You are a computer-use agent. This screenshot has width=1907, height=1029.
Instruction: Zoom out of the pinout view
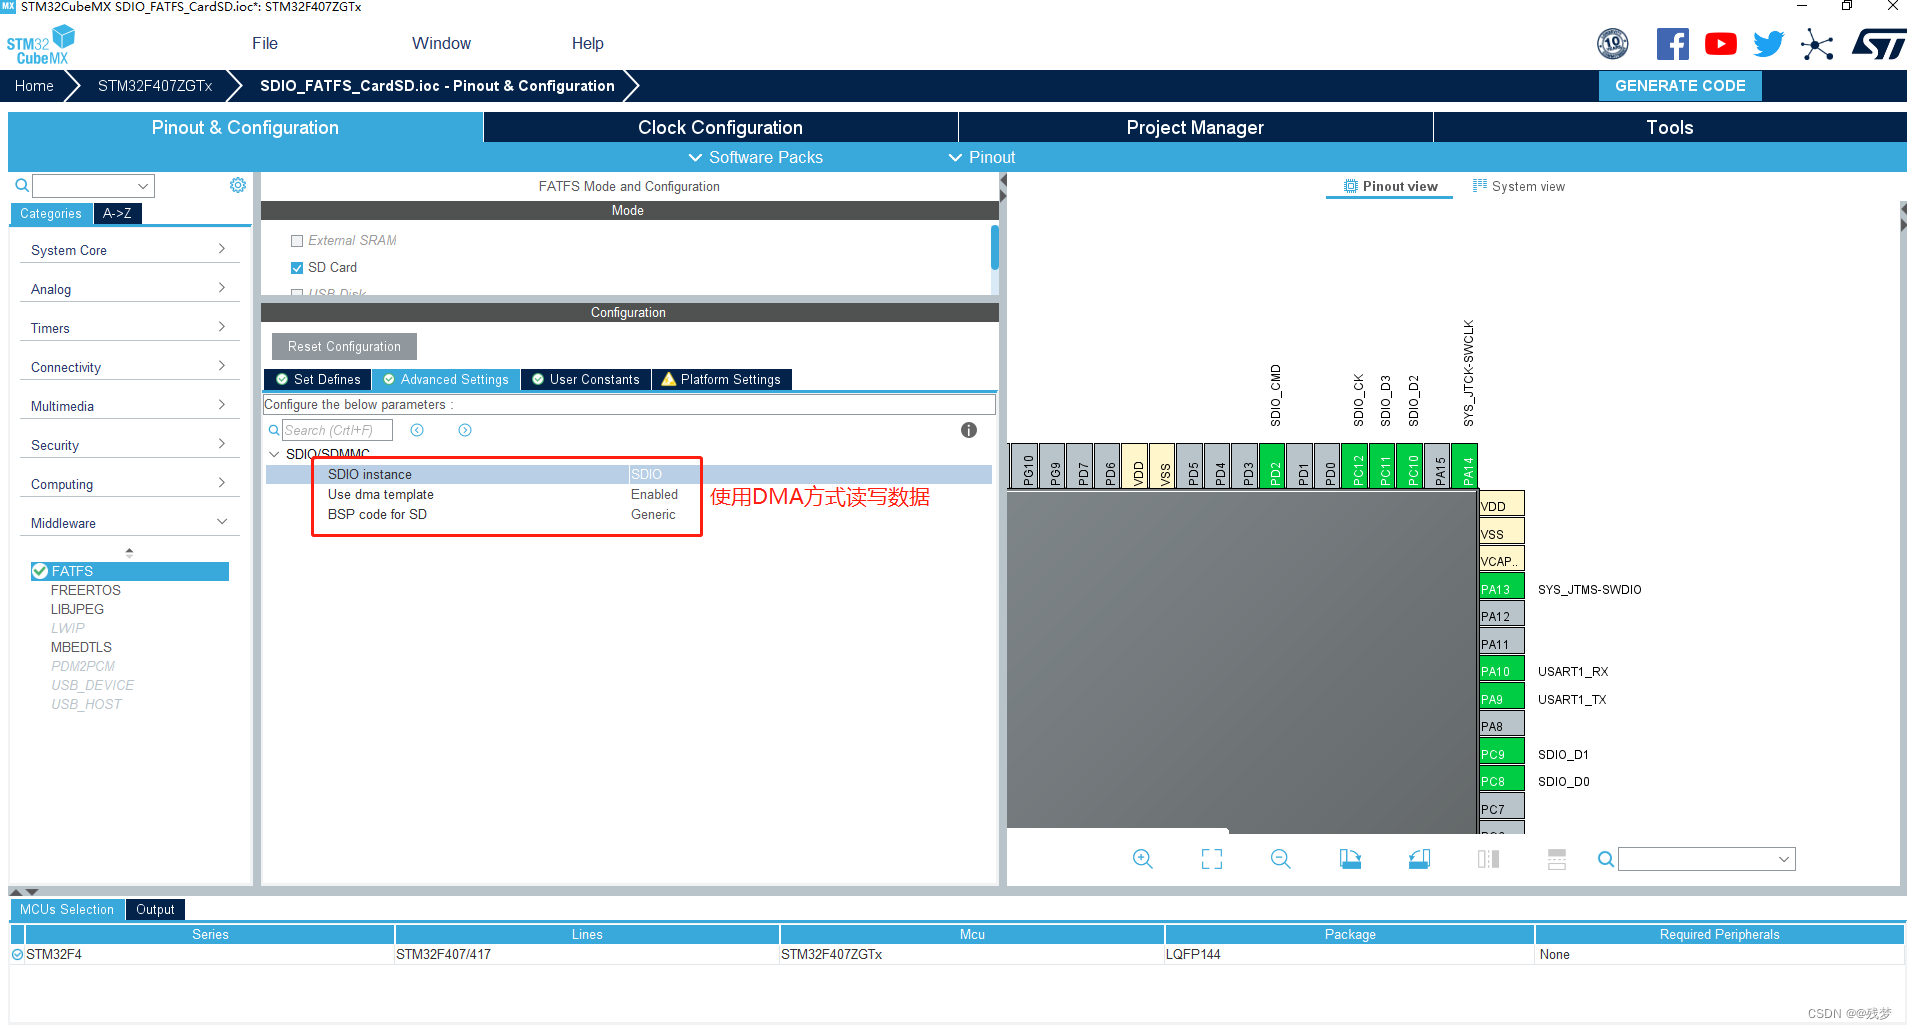coord(1280,859)
